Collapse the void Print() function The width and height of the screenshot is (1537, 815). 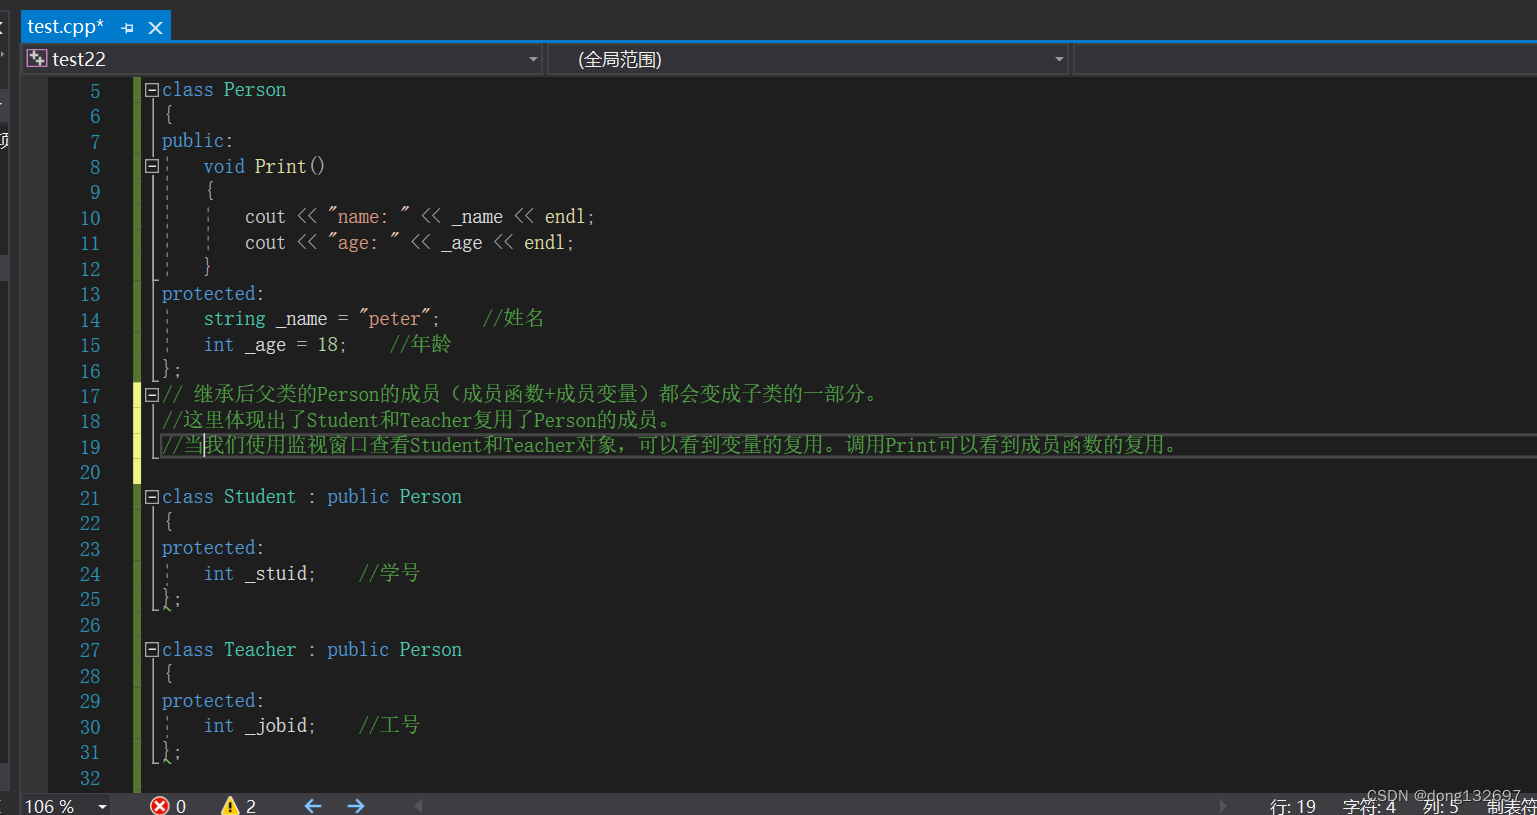152,166
